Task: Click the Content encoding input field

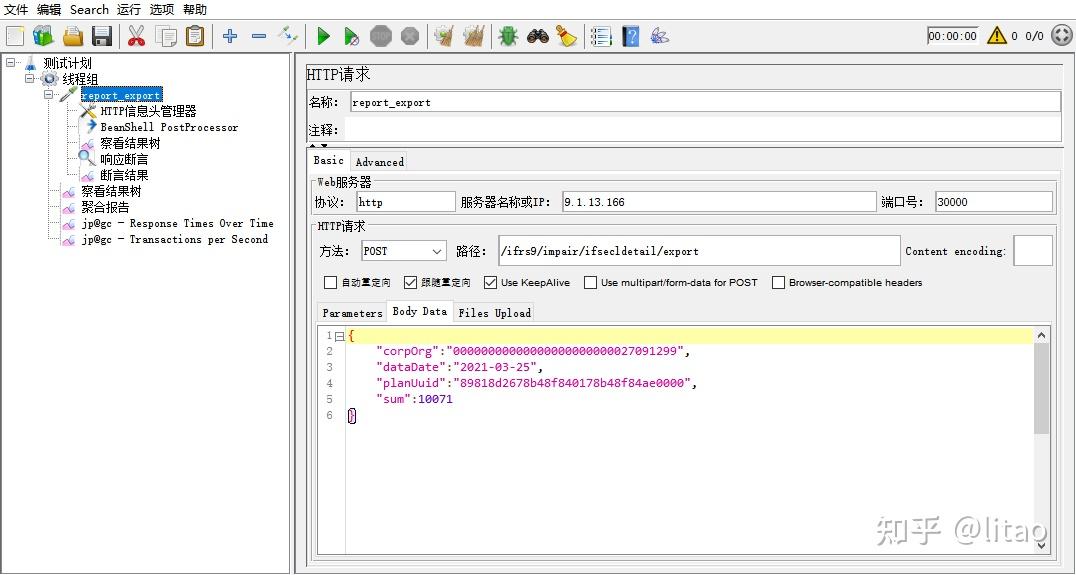Action: coord(1033,251)
